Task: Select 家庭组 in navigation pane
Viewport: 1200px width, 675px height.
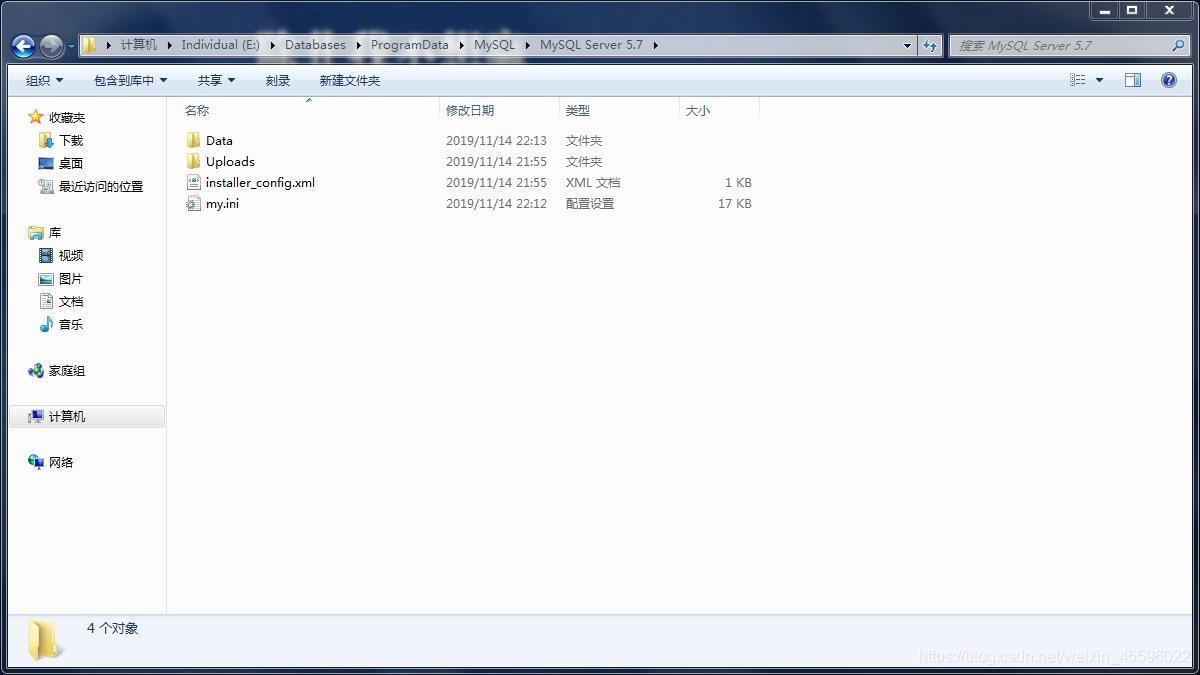Action: 67,370
